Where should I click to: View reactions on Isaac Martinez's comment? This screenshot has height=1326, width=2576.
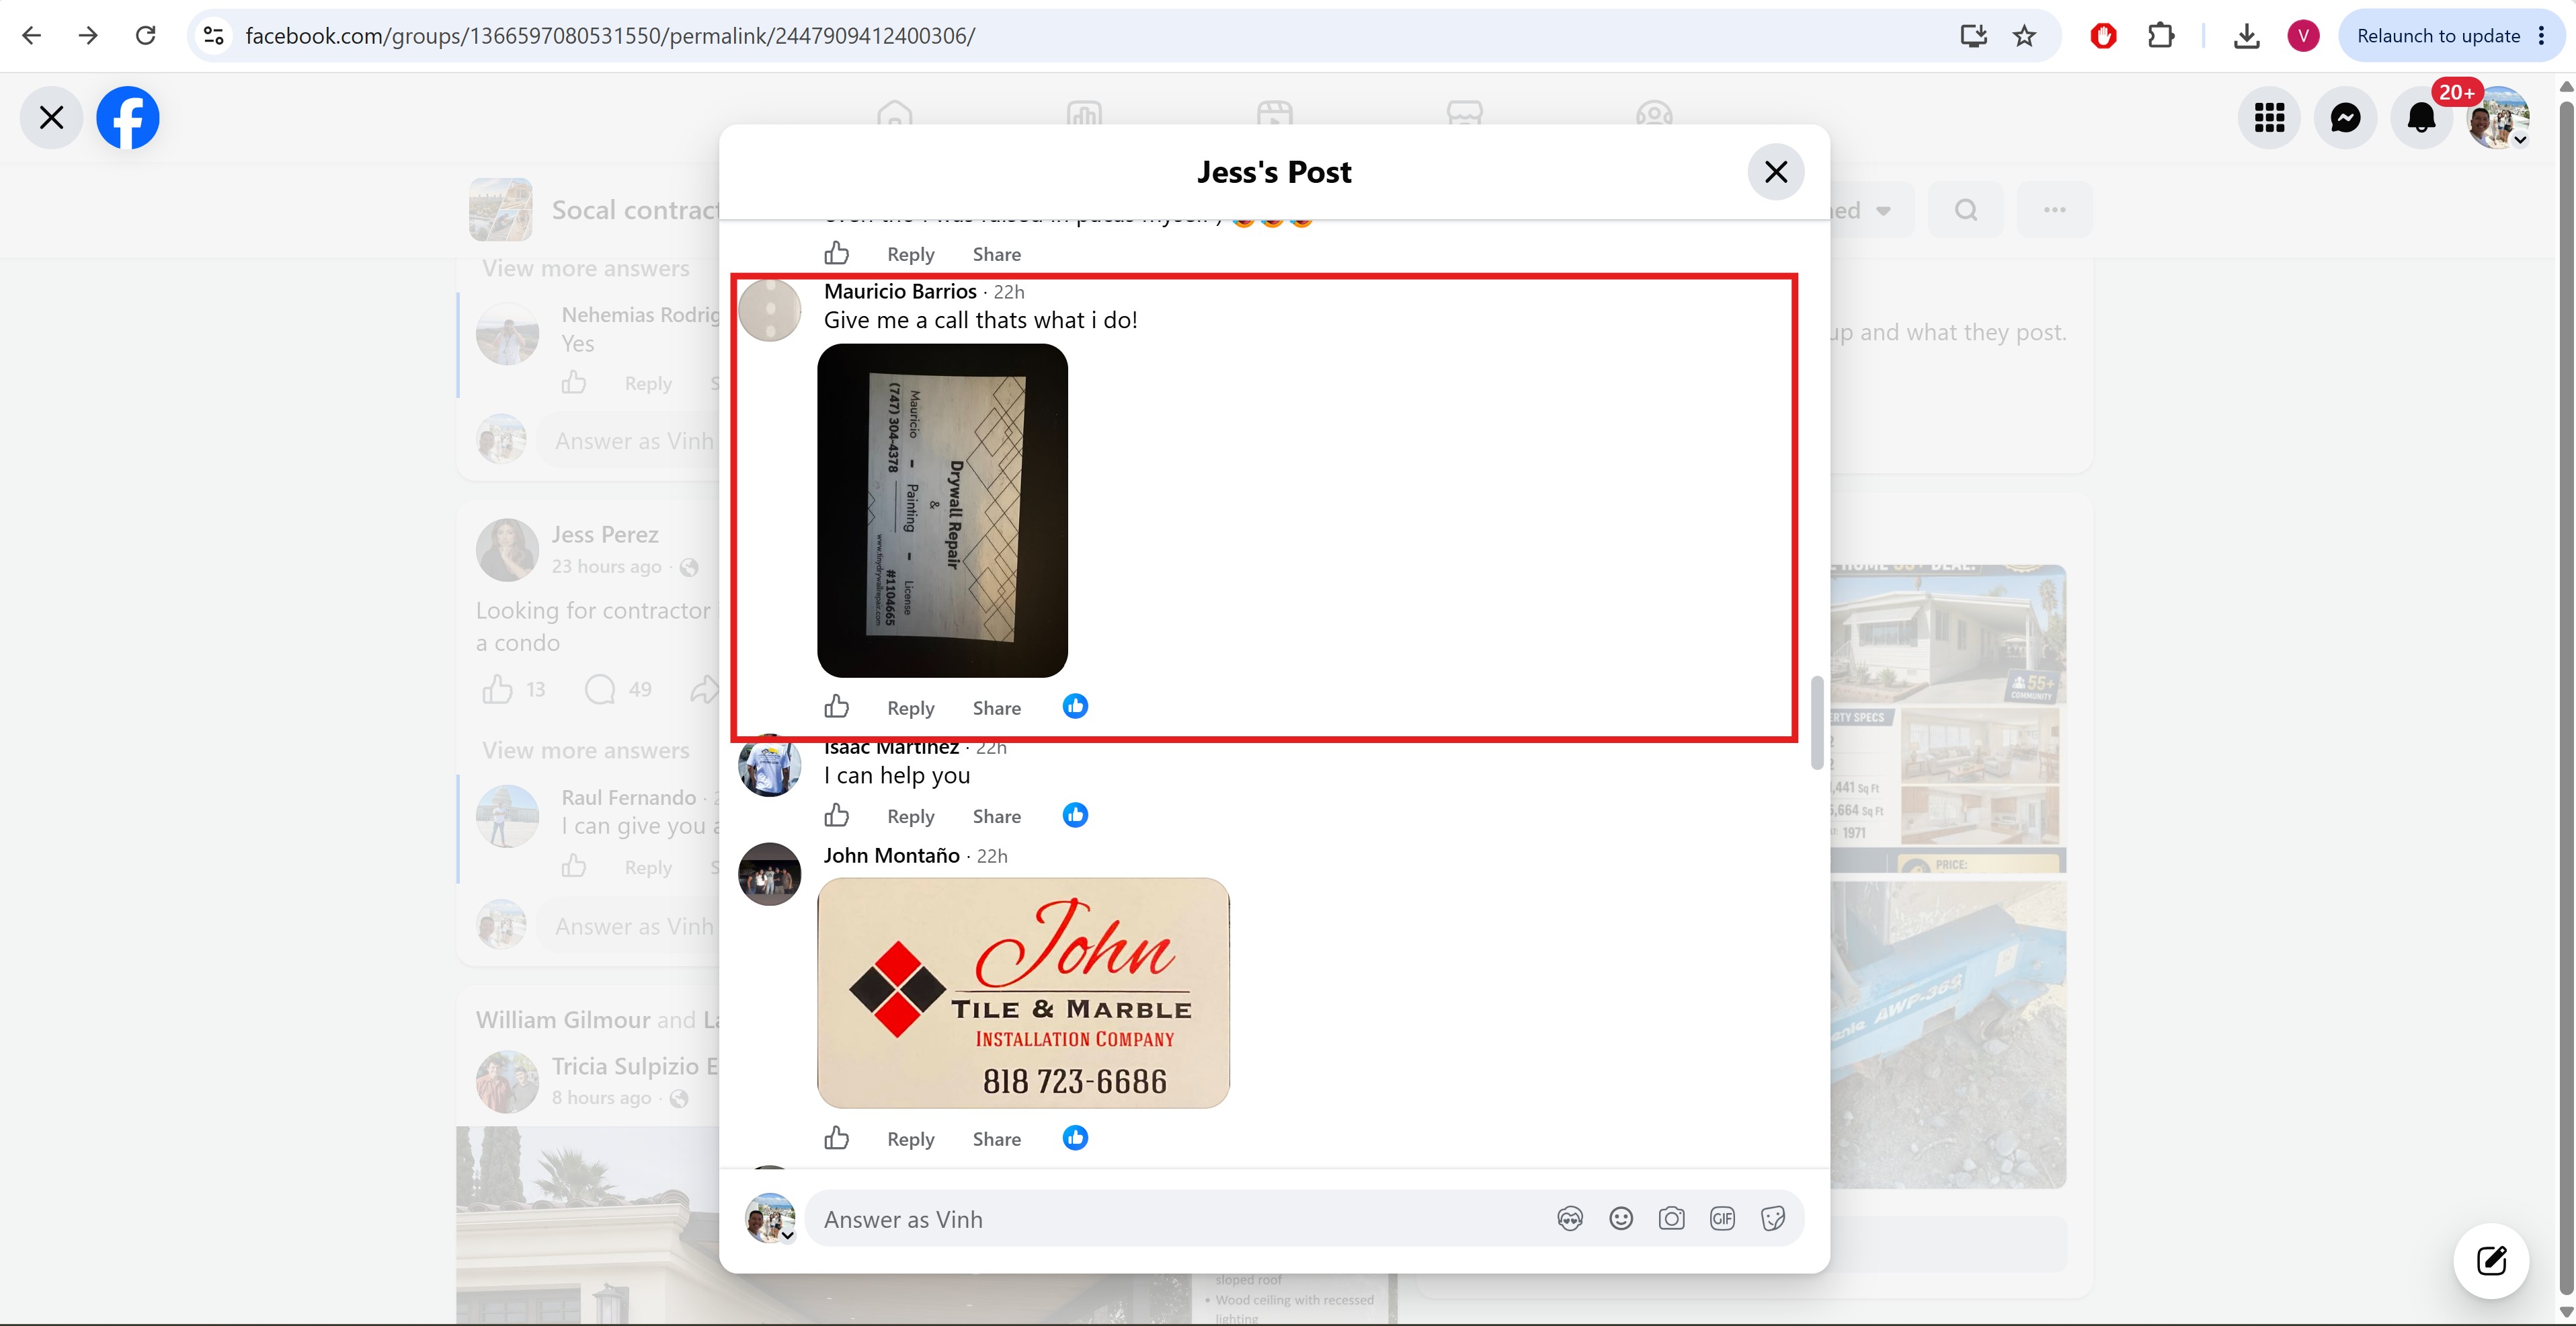pyautogui.click(x=1075, y=815)
